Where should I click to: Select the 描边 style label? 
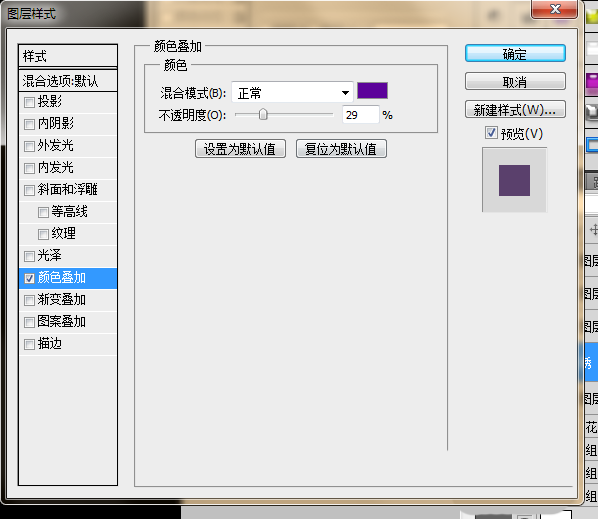[50, 344]
